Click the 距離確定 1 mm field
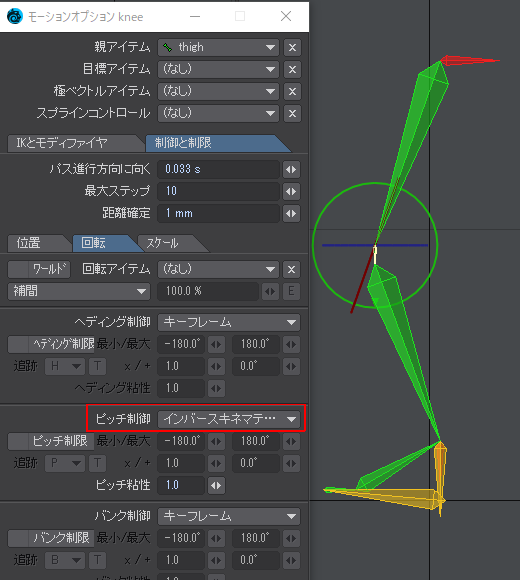 point(218,213)
